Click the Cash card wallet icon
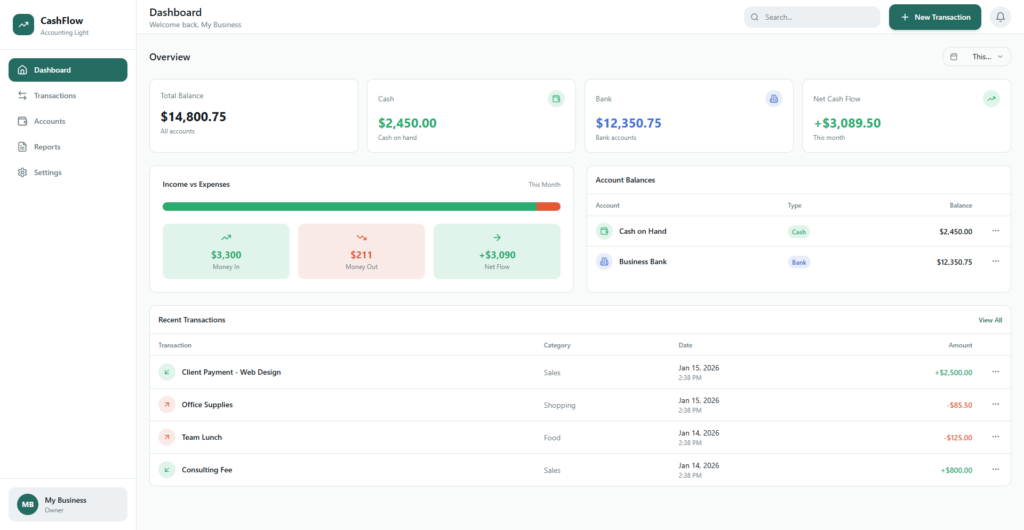Viewport: 1024px width, 530px height. pyautogui.click(x=556, y=99)
